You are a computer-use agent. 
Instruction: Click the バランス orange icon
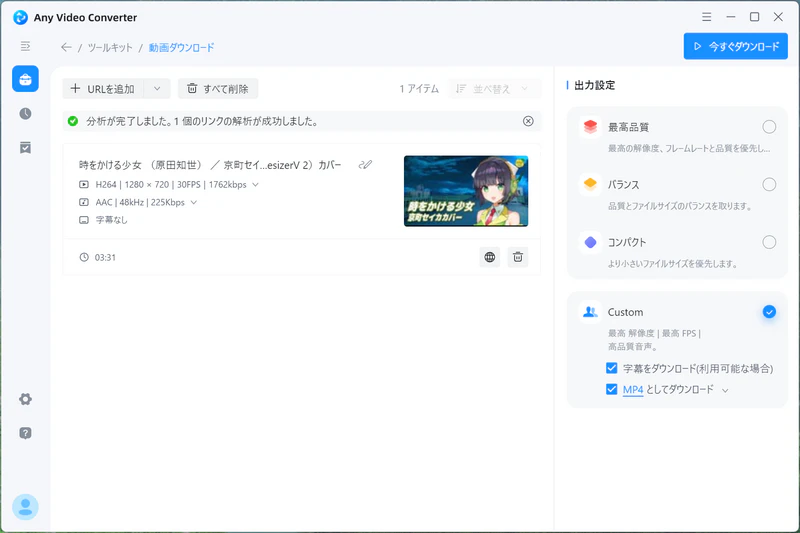click(x=590, y=184)
